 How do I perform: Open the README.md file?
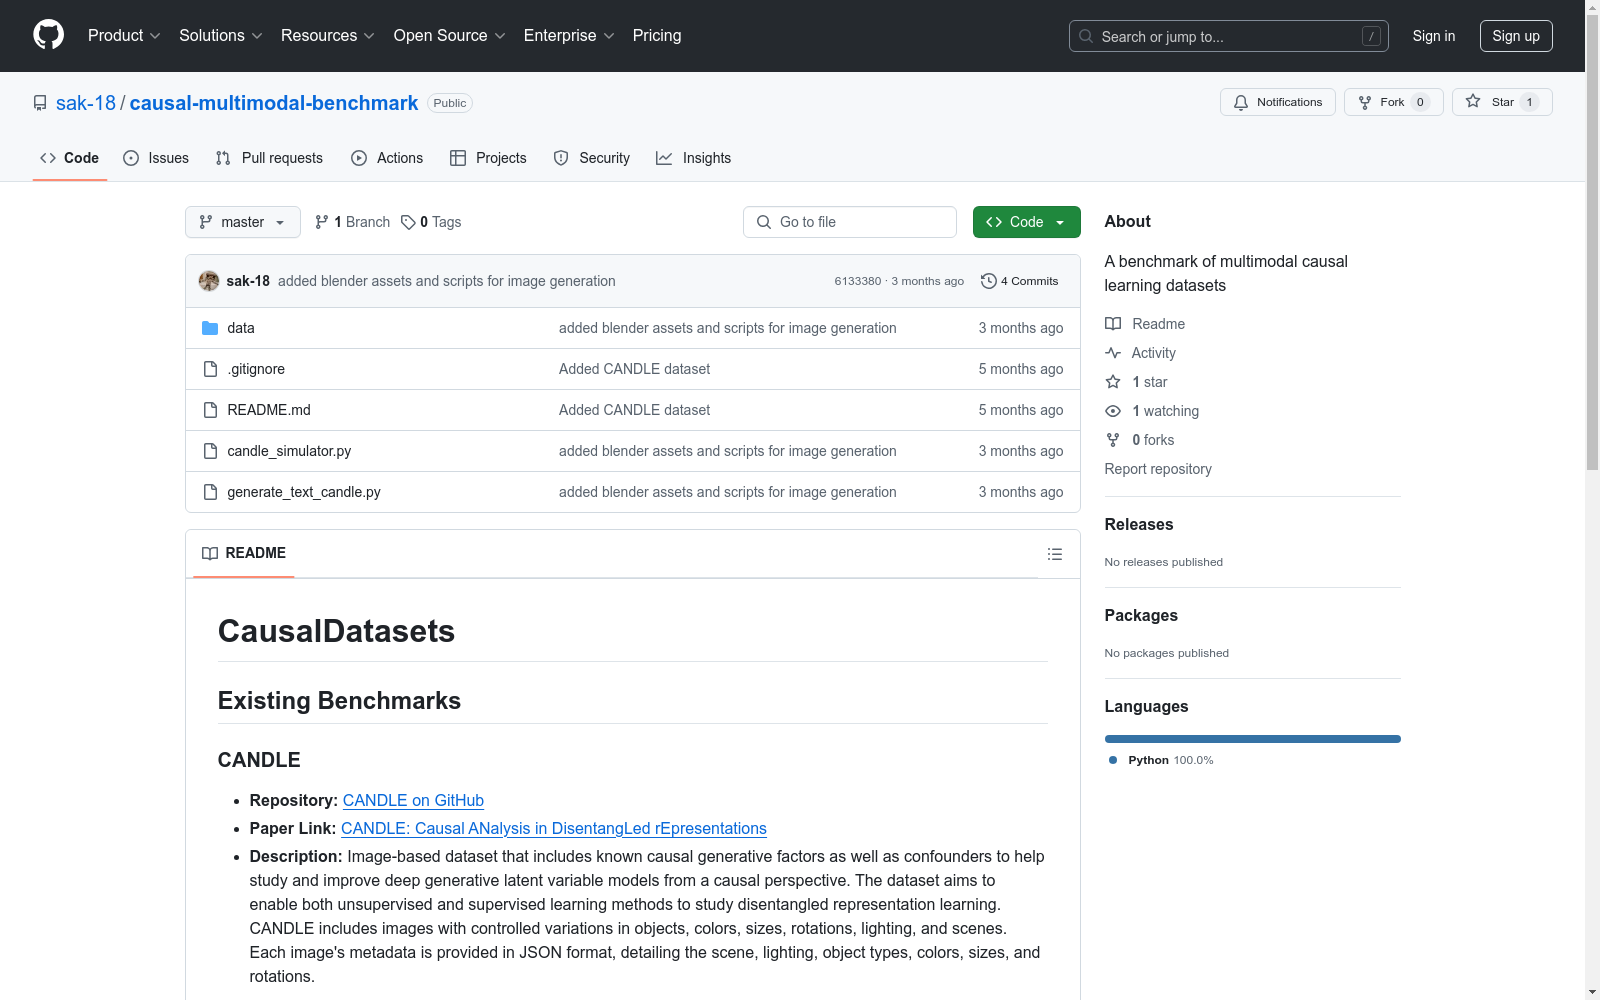point(269,410)
